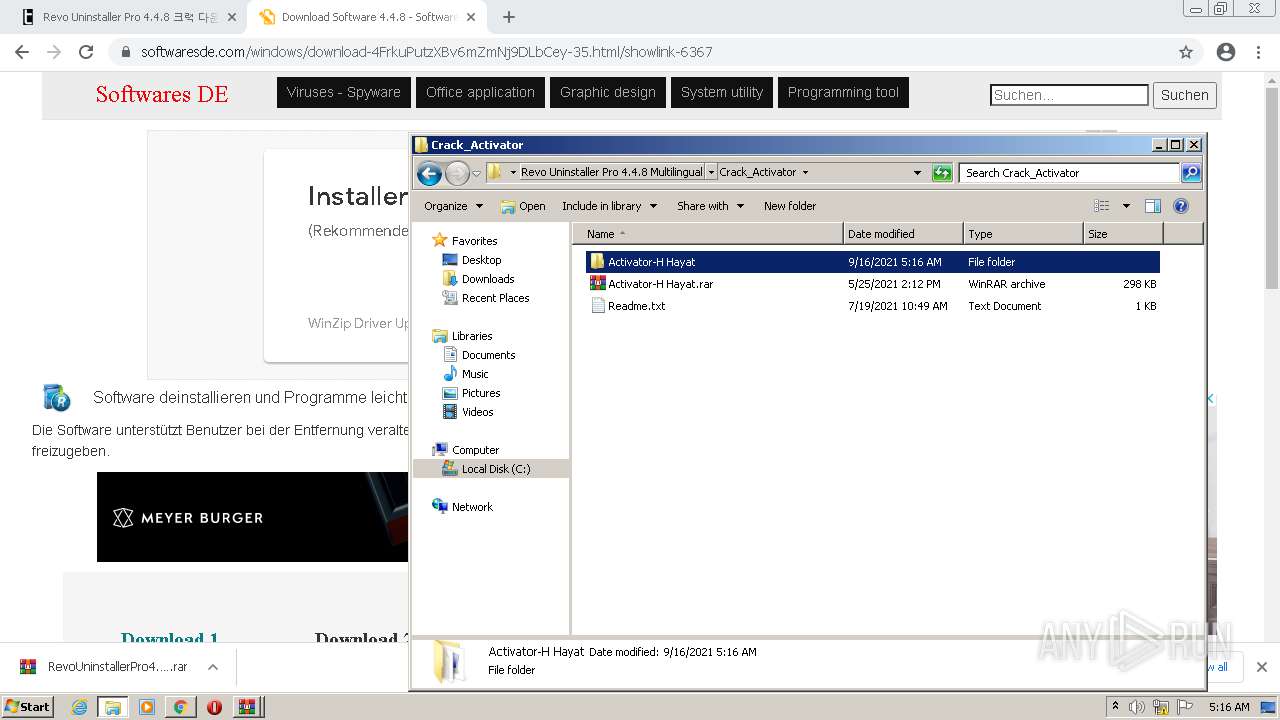Click the green refresh icon beside address bar
This screenshot has width=1280, height=720.
[x=942, y=173]
